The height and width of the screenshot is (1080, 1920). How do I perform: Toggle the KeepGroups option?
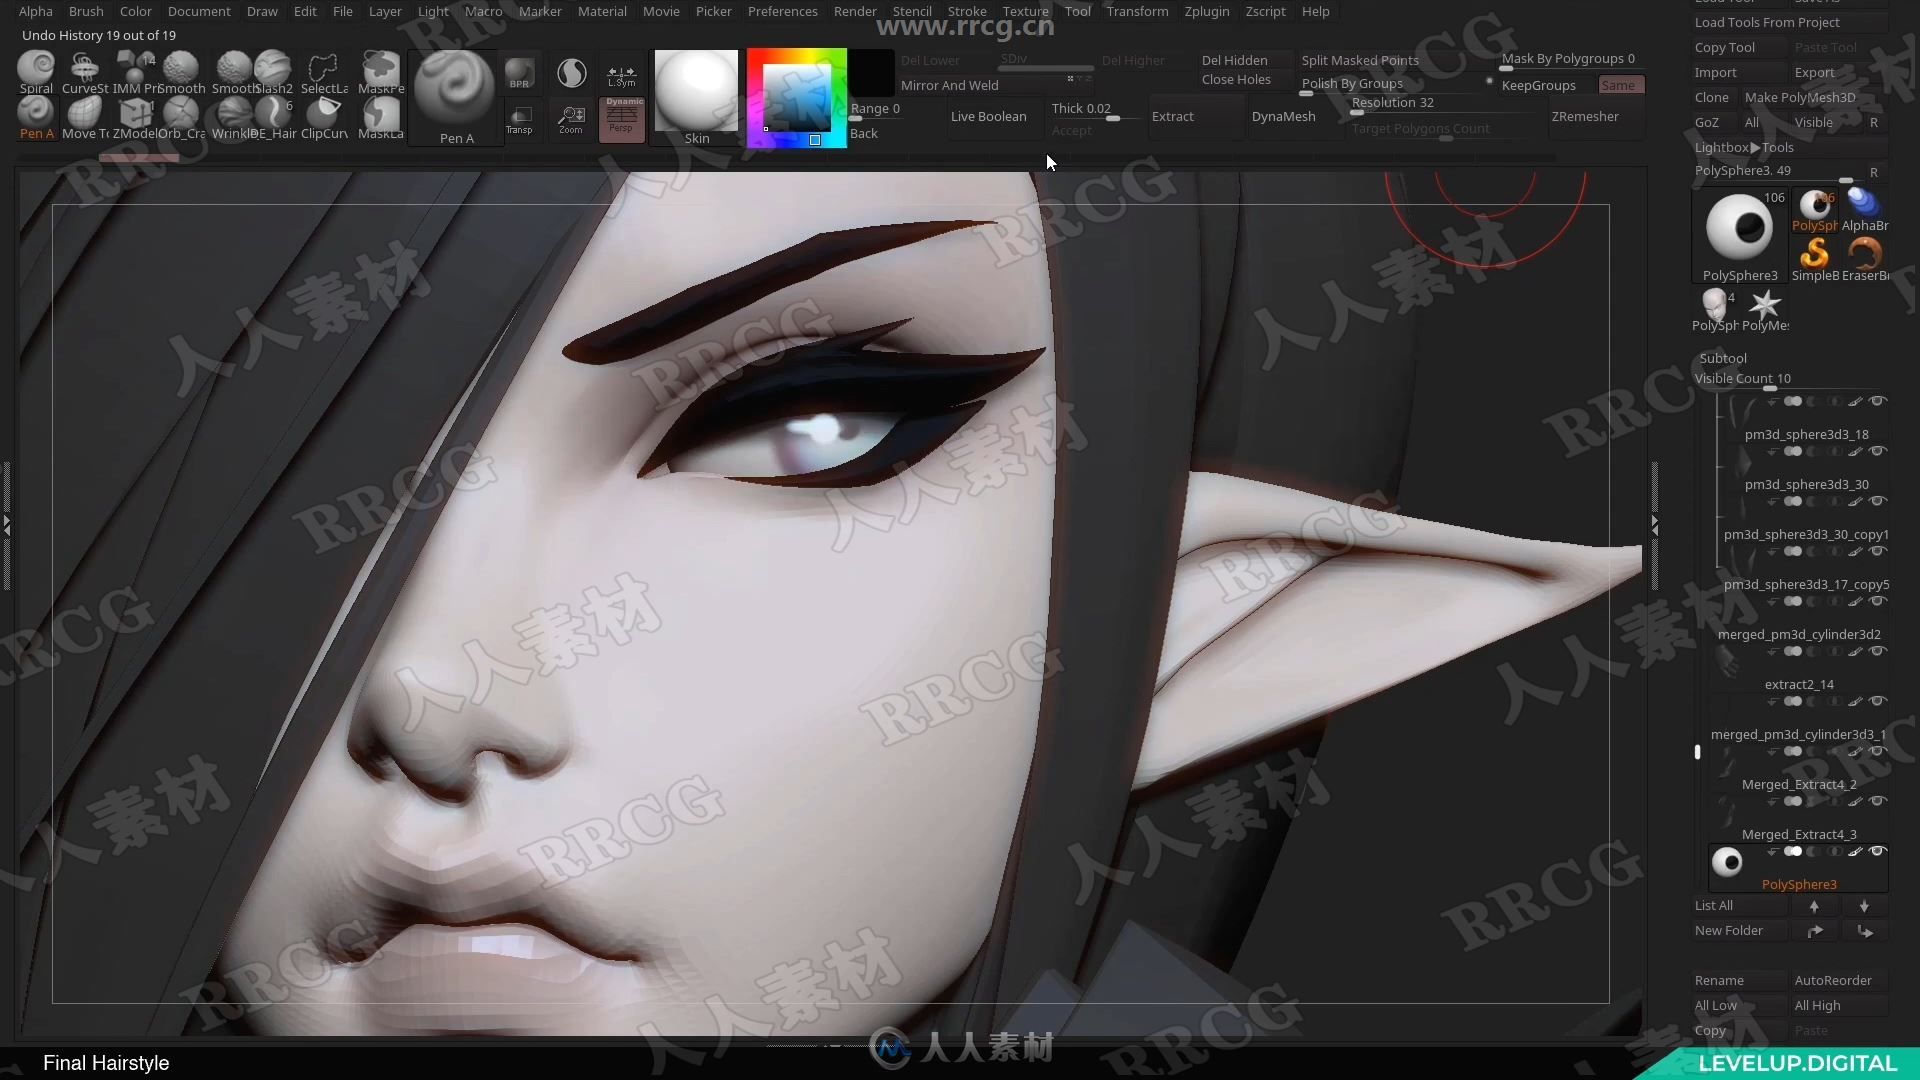1538,86
